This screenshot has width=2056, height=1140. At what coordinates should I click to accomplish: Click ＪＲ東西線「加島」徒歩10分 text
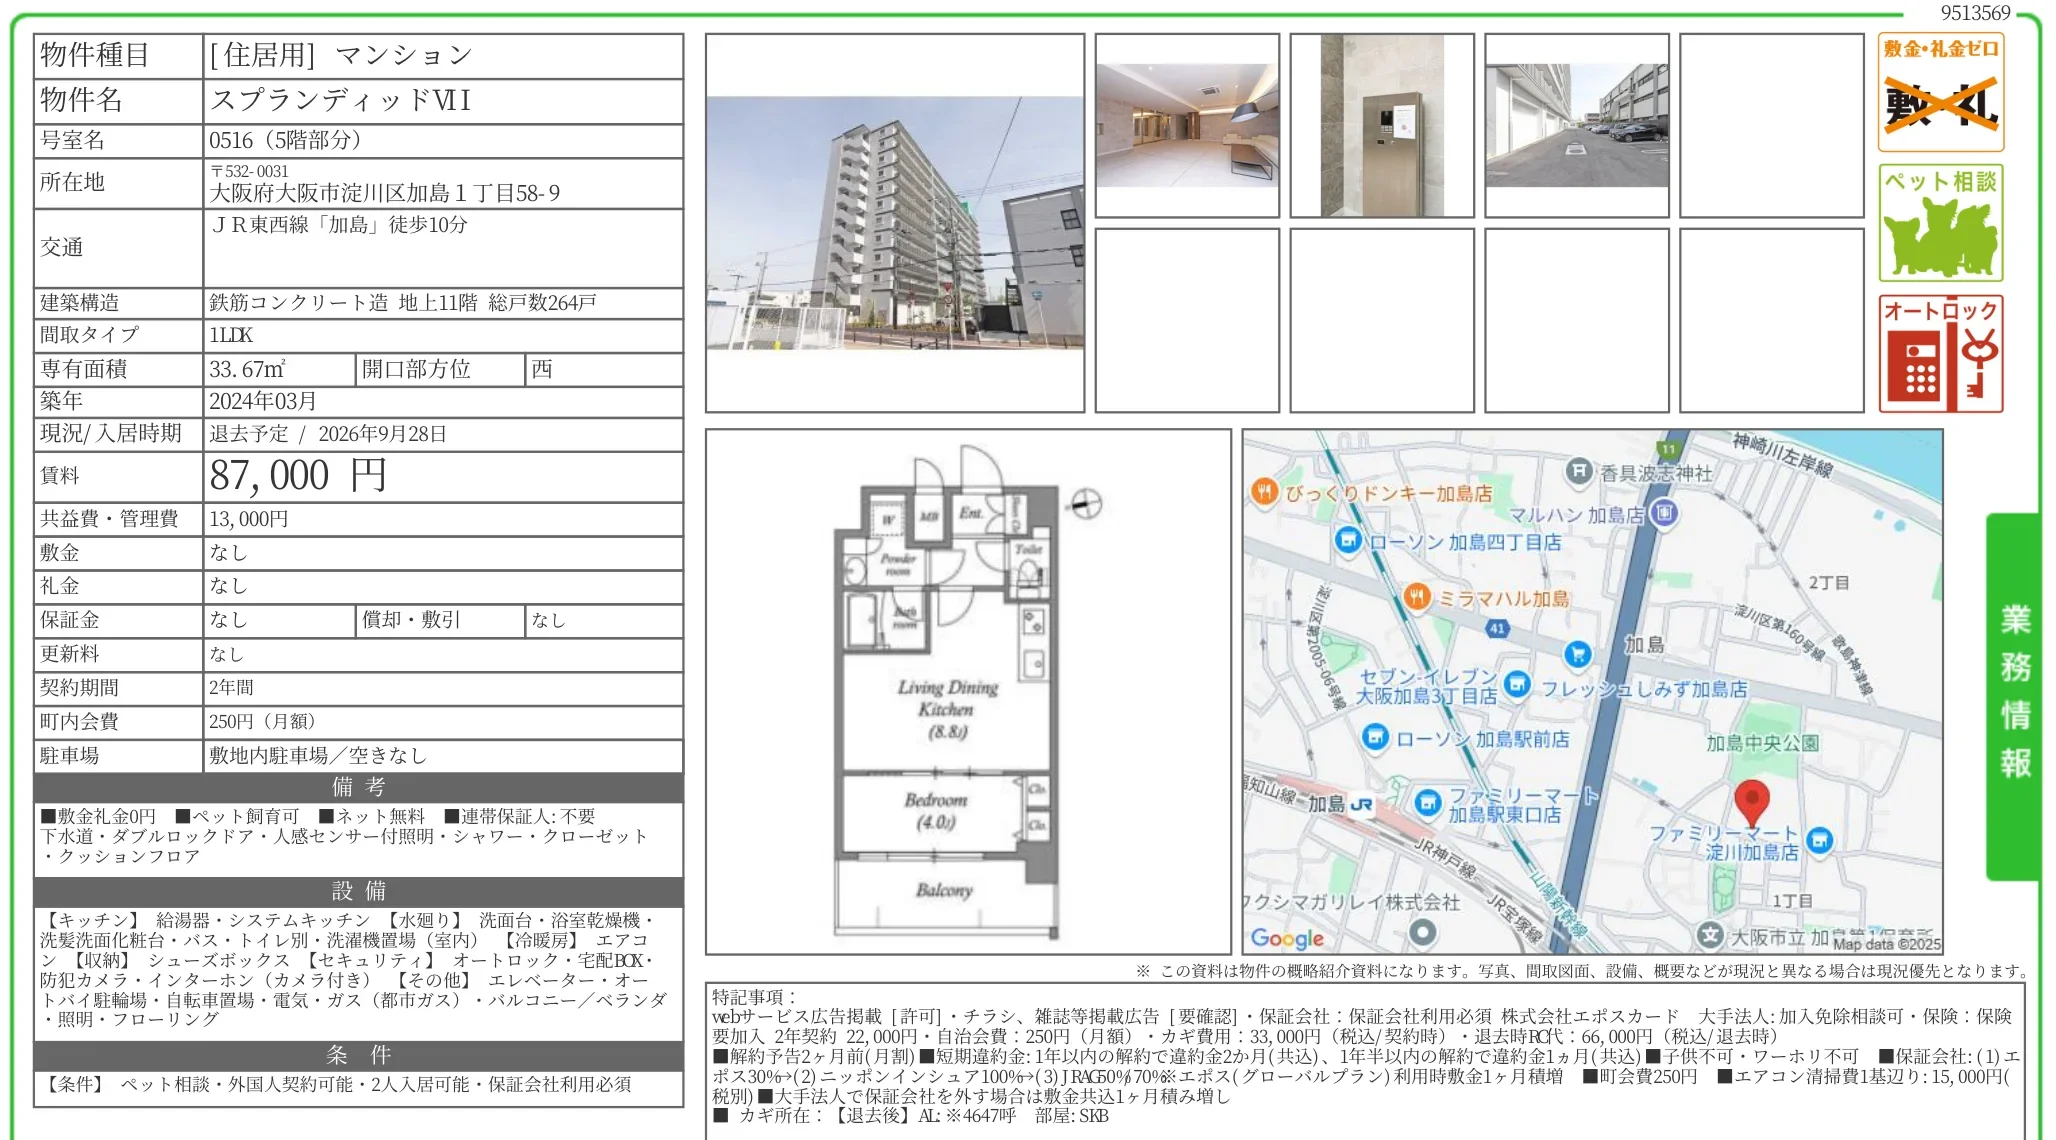pyautogui.click(x=340, y=224)
